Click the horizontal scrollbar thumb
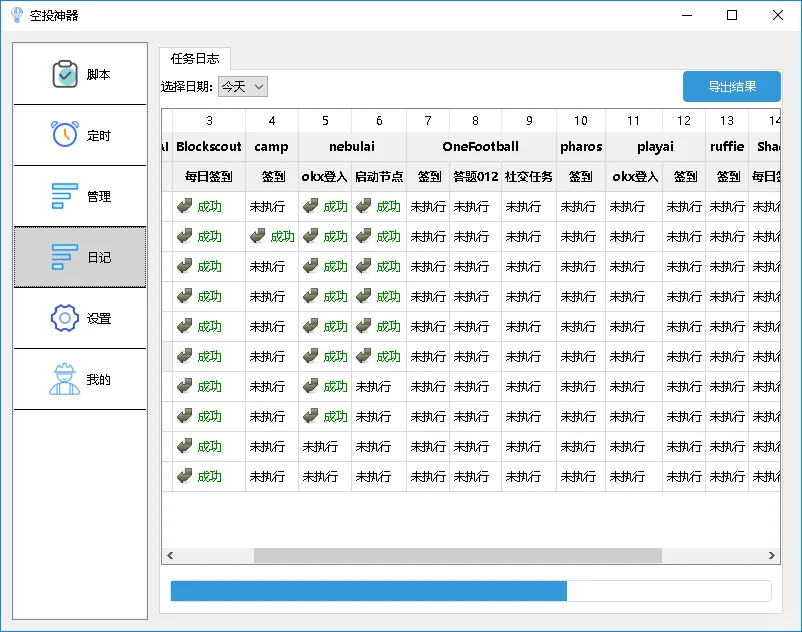The width and height of the screenshot is (802, 632). click(458, 555)
